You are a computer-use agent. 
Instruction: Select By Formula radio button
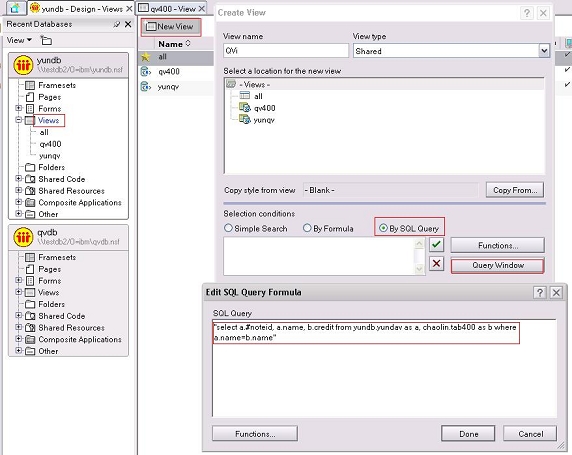pyautogui.click(x=307, y=228)
